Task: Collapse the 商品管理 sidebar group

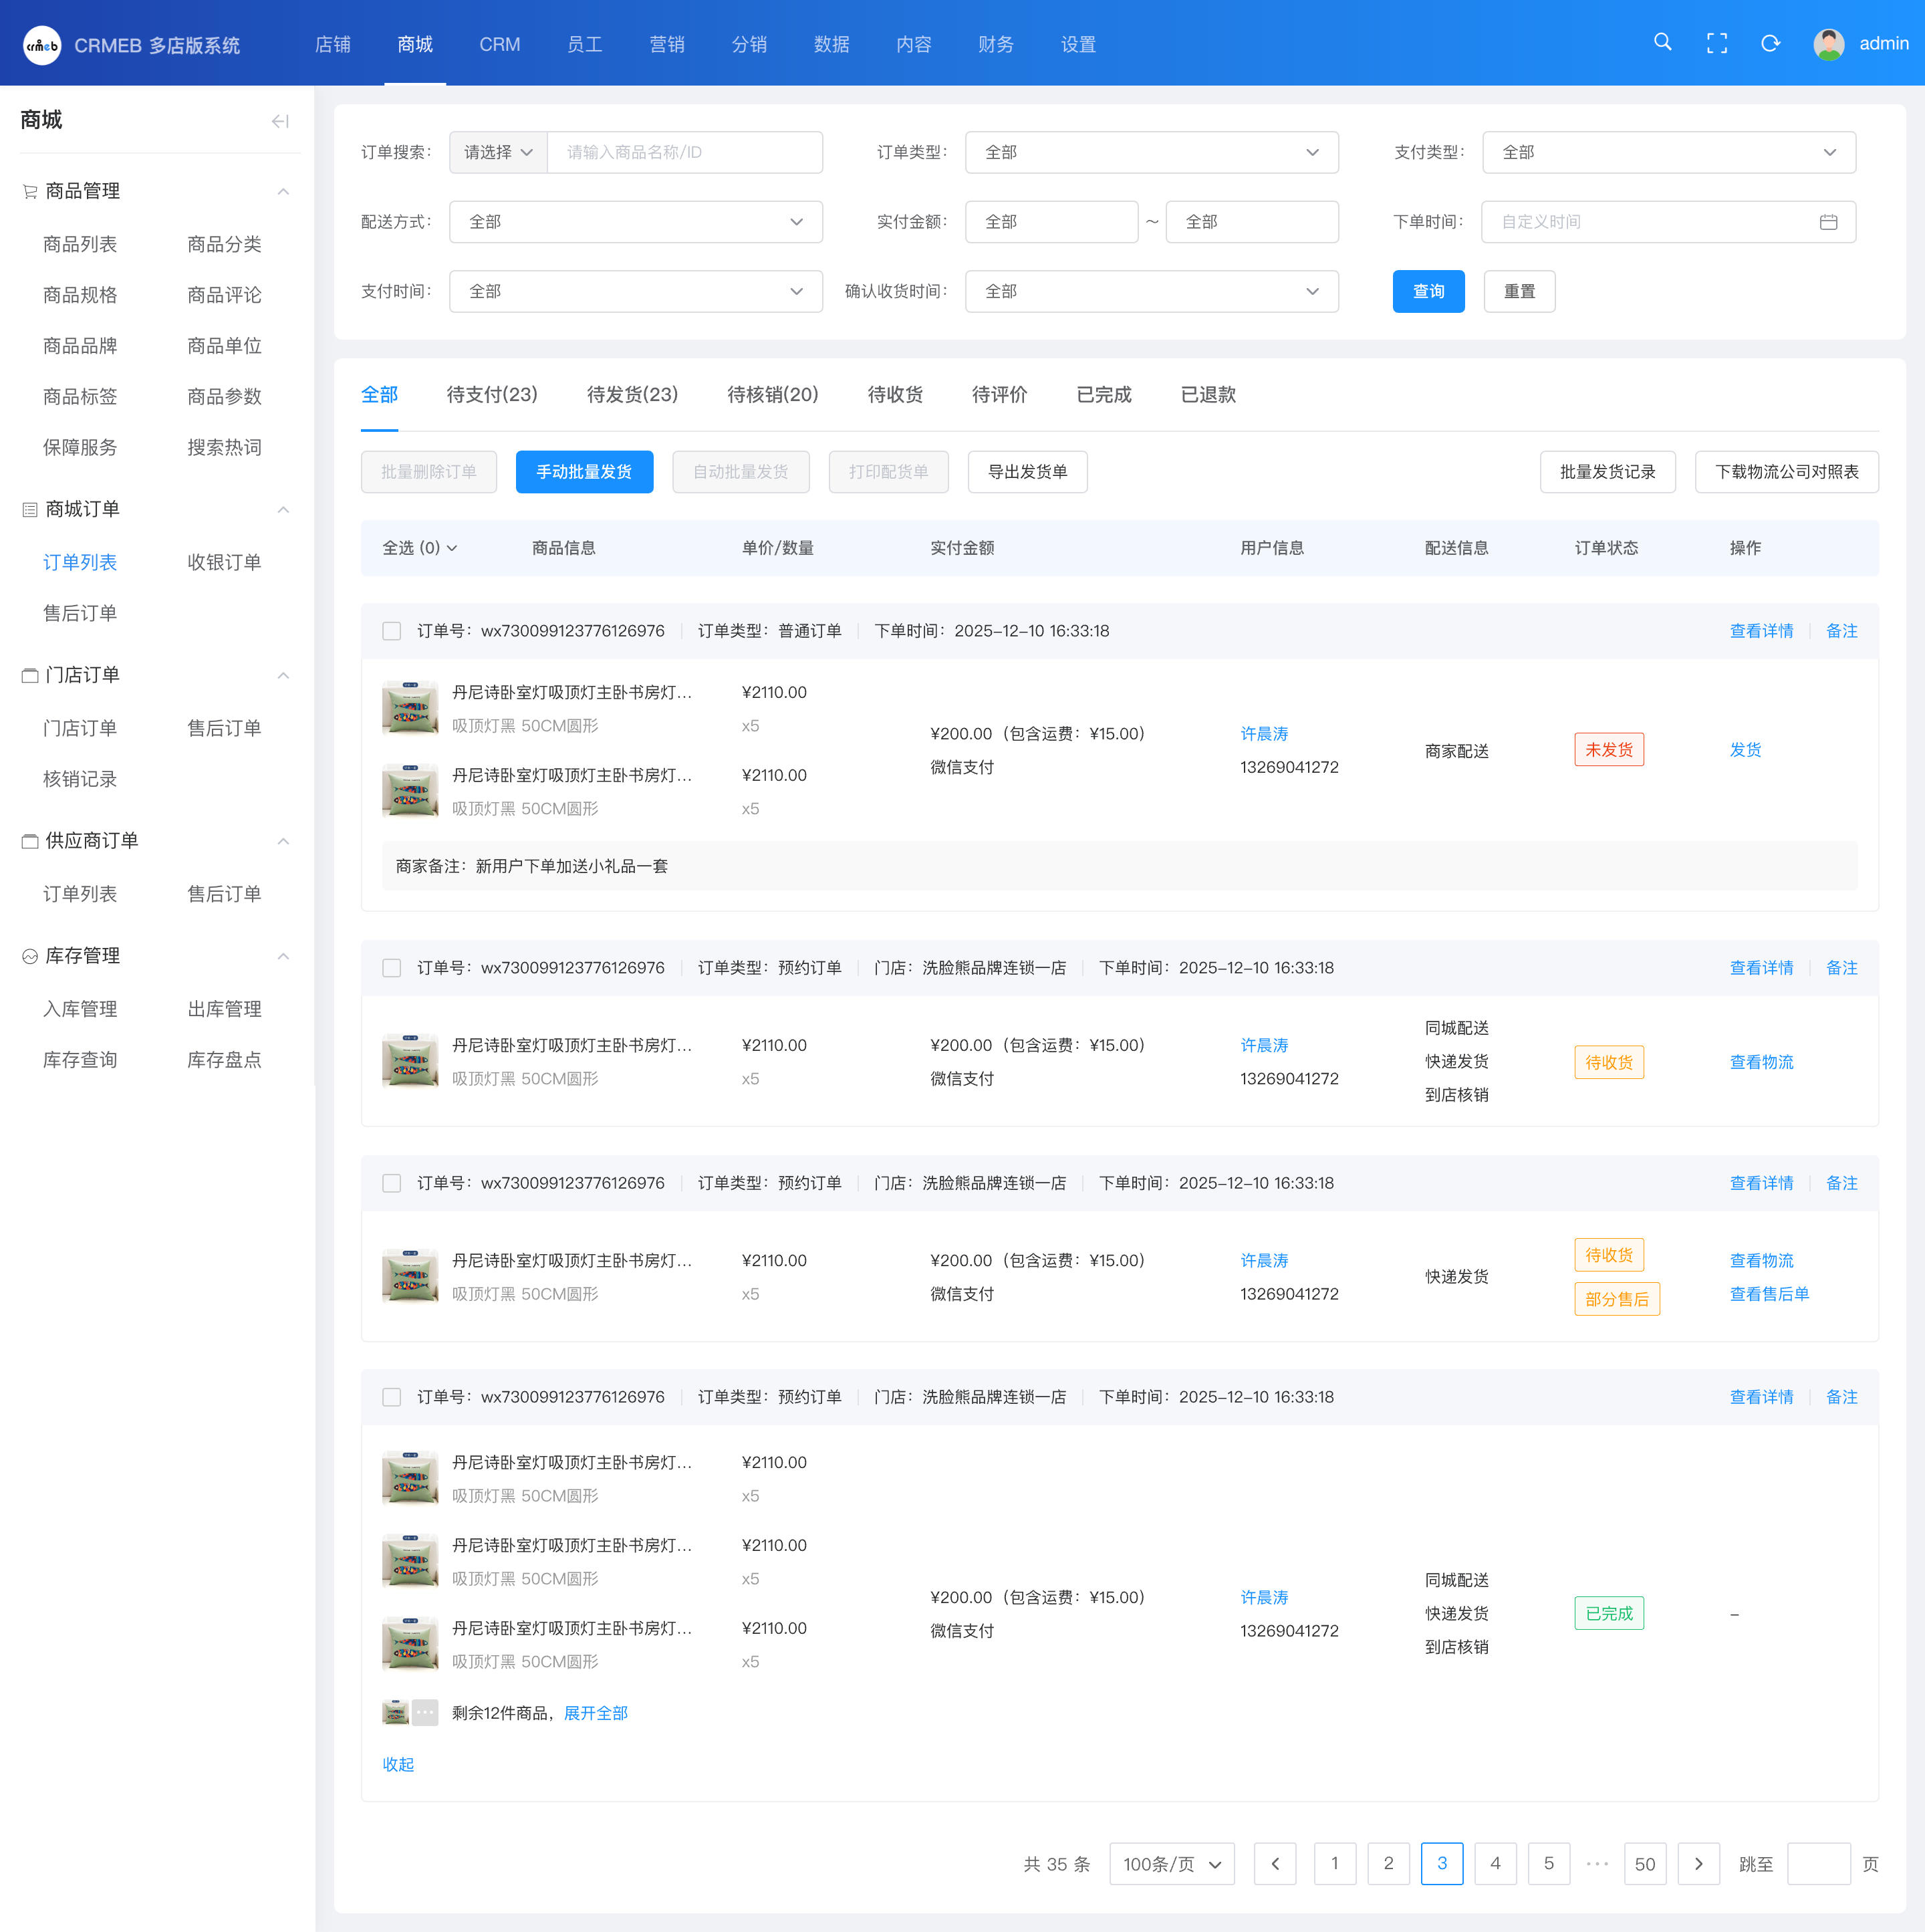Action: point(283,191)
